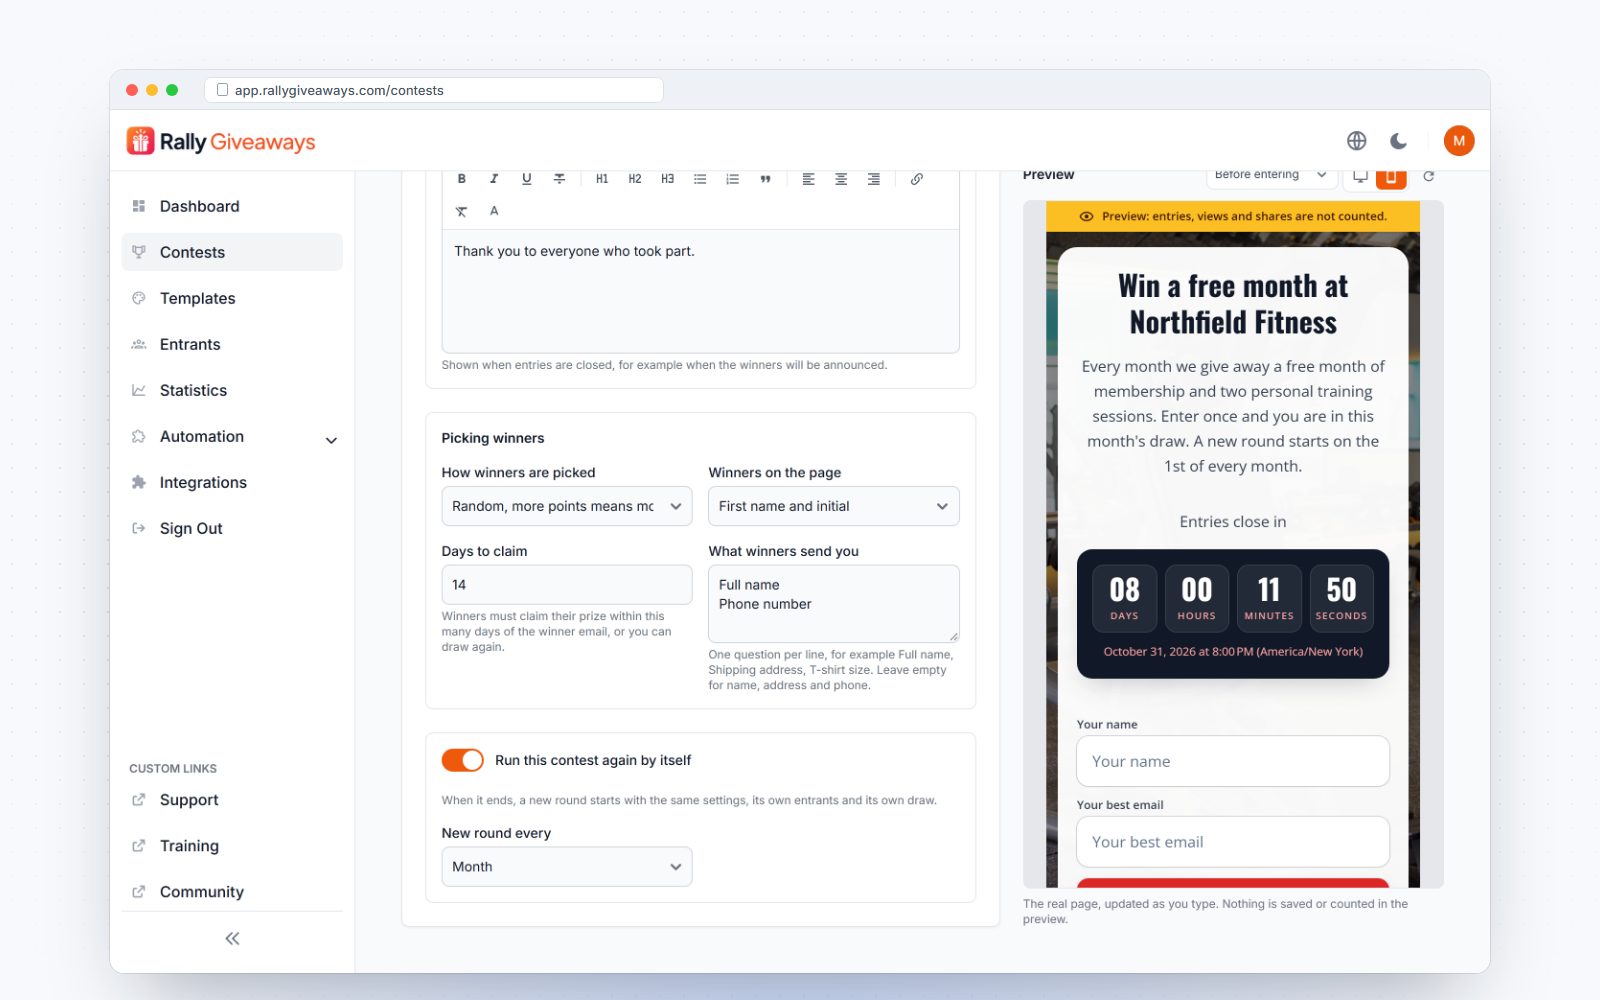Image resolution: width=1600 pixels, height=1000 pixels.
Task: Underline the selected editor text
Action: (527, 179)
